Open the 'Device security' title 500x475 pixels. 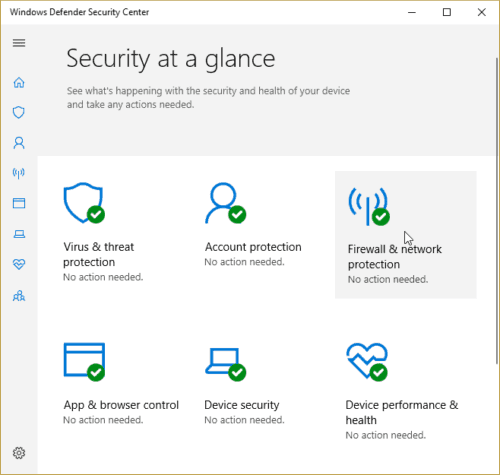[242, 405]
